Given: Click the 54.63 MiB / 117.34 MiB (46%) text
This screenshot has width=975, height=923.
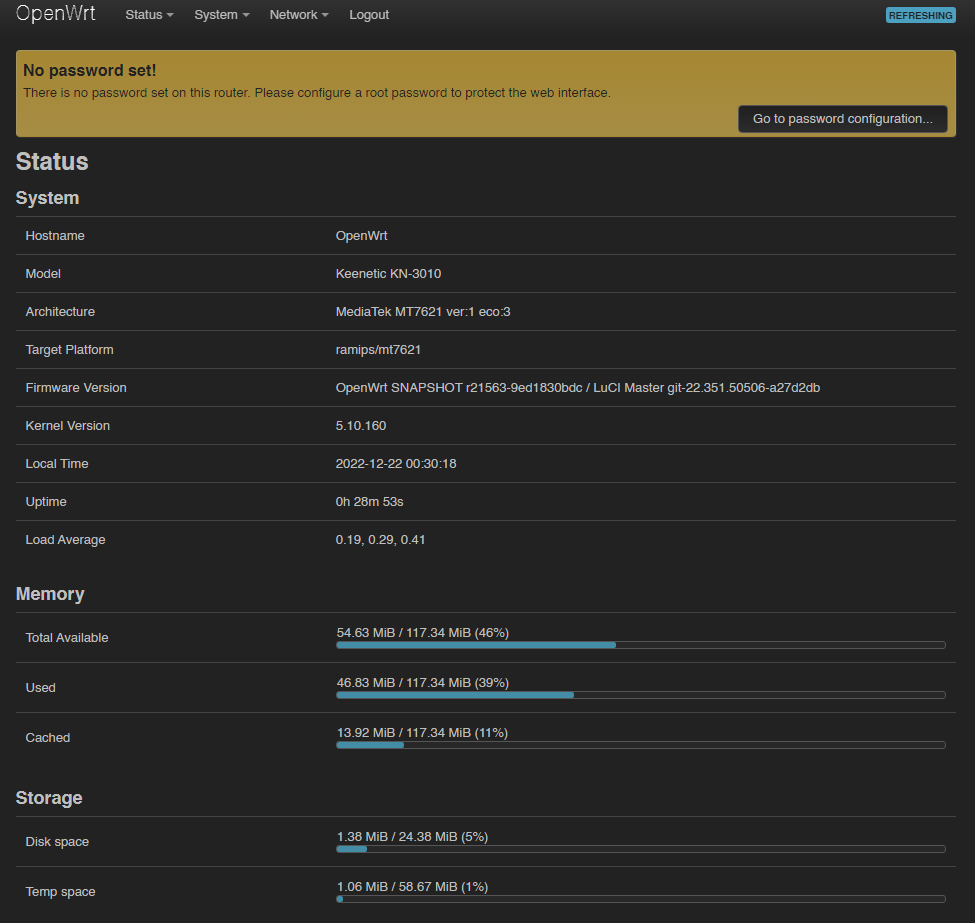Looking at the screenshot, I should pyautogui.click(x=423, y=633).
